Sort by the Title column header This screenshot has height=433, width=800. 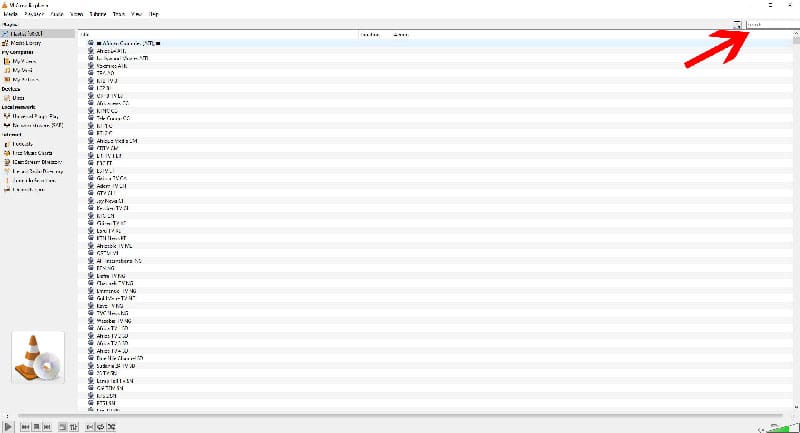click(218, 35)
